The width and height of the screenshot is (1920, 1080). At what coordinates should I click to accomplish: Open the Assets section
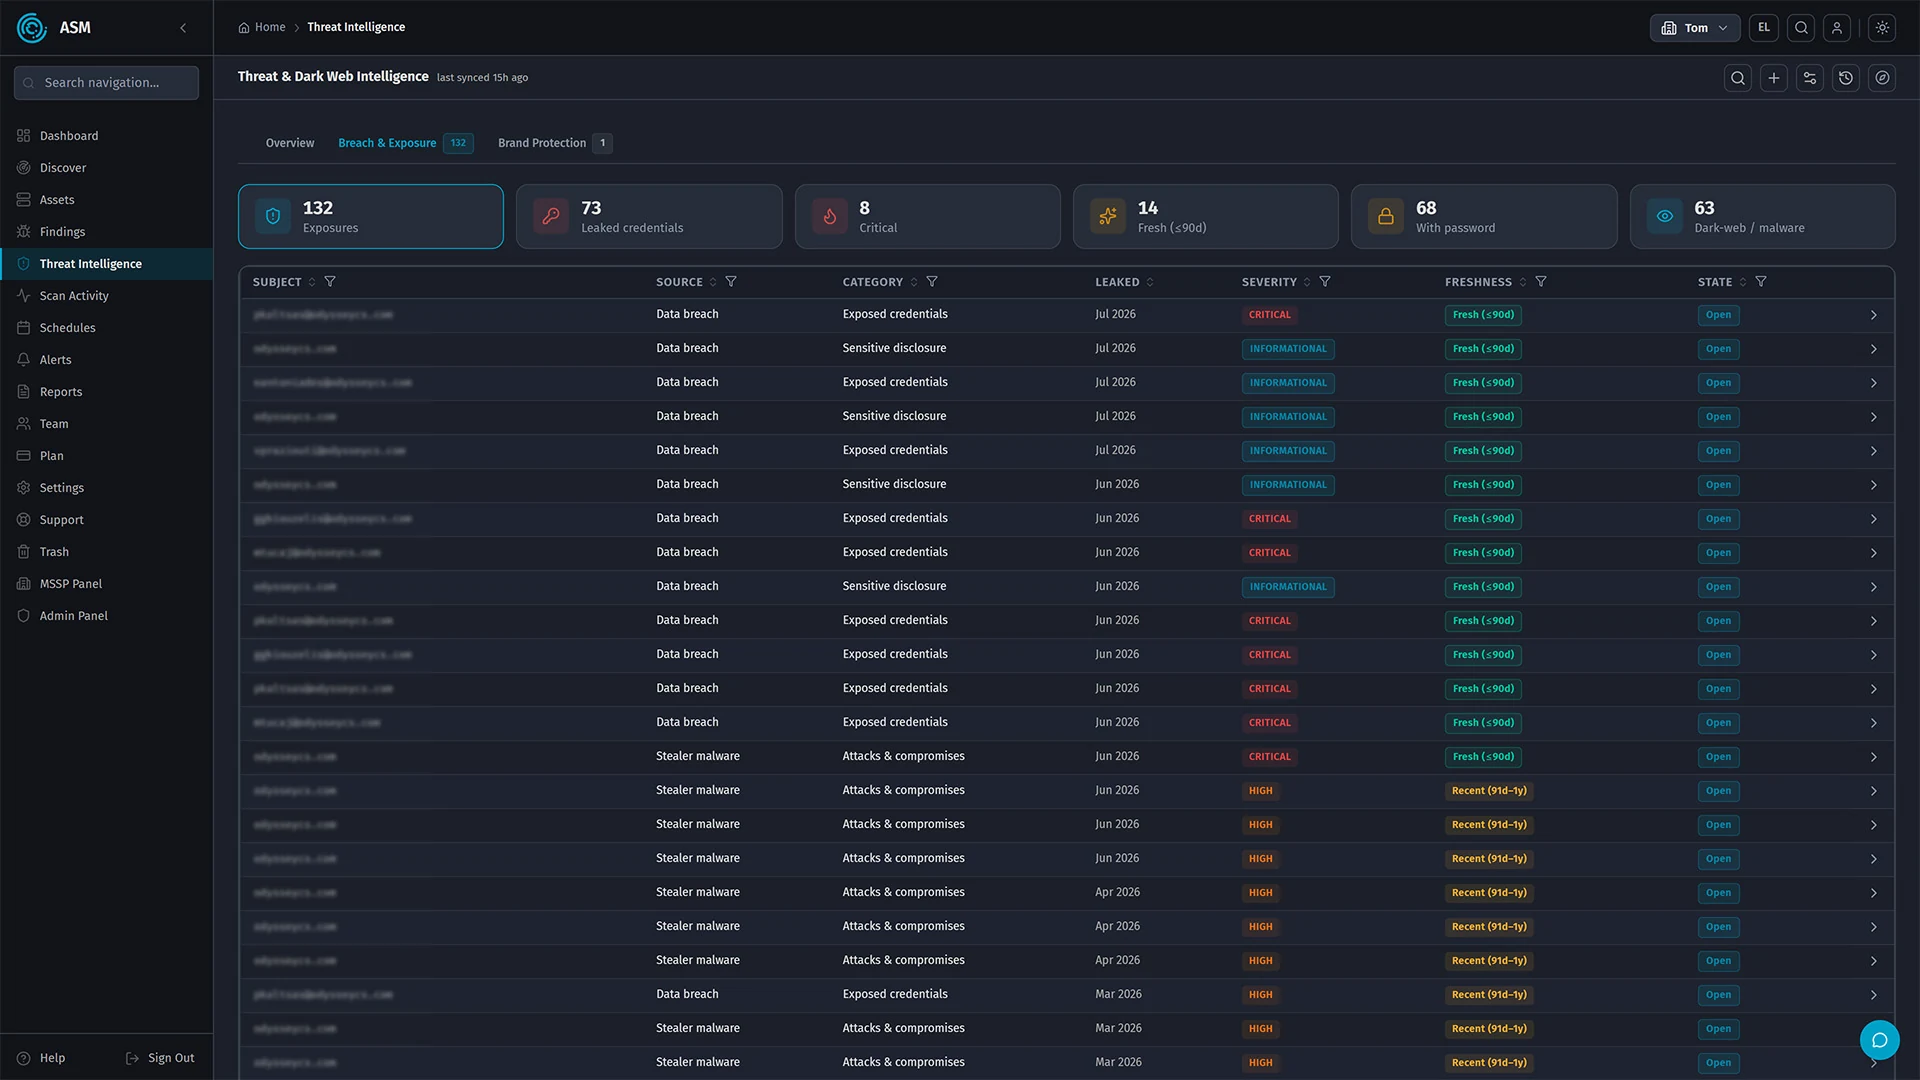[106, 200]
